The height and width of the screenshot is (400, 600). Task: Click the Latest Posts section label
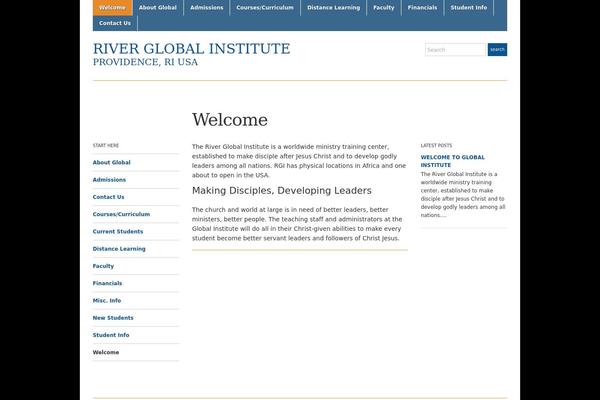(x=436, y=145)
